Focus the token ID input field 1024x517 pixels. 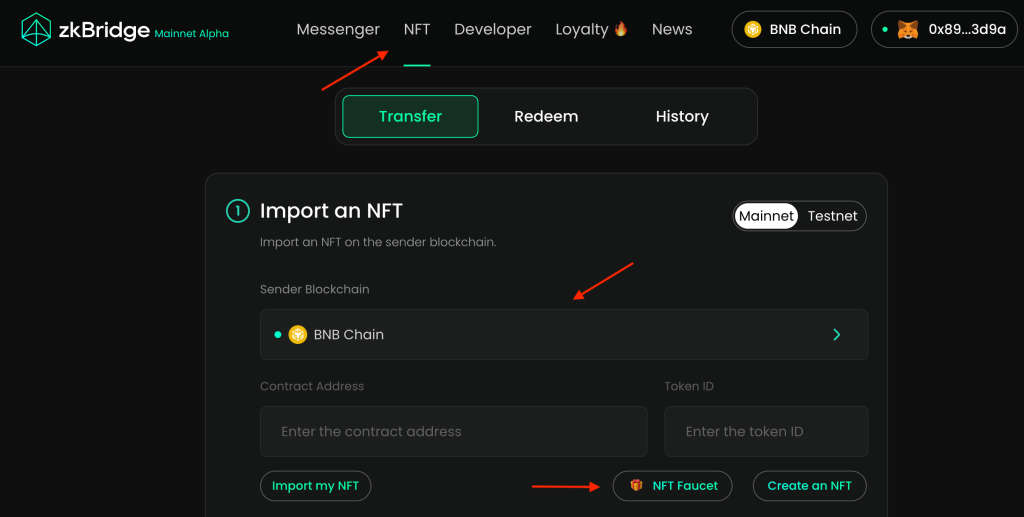coord(766,431)
